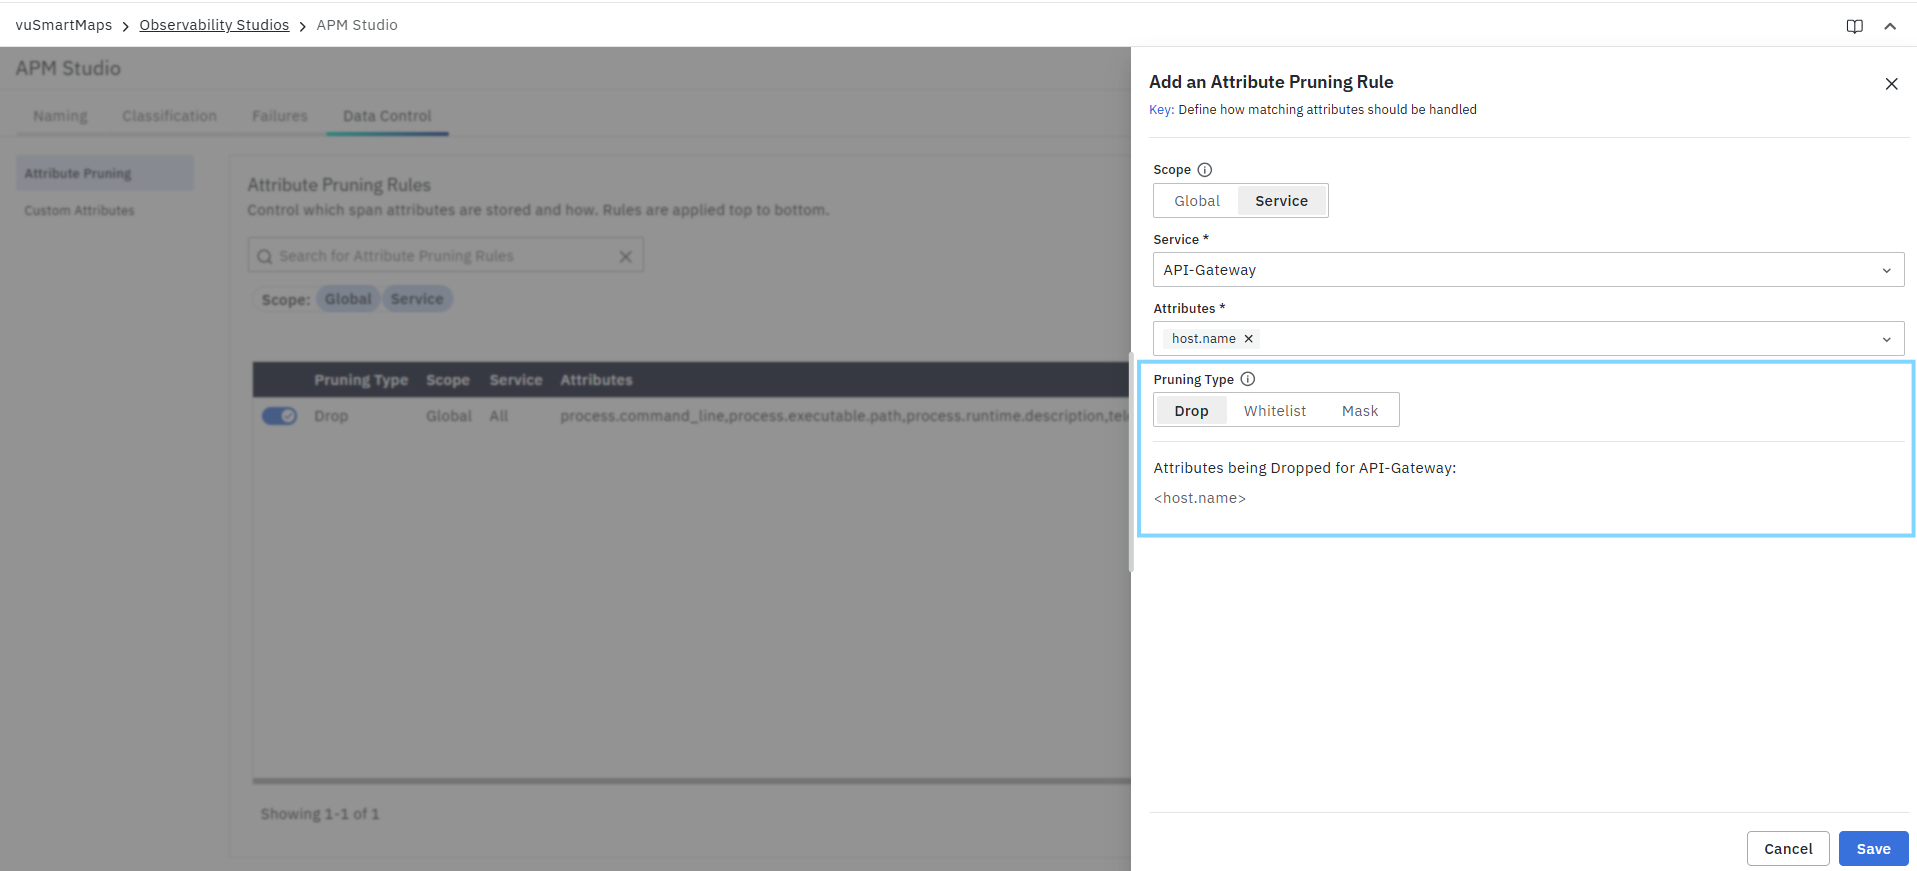1917x871 pixels.
Task: Click the Pruning Type info icon
Action: click(x=1247, y=379)
